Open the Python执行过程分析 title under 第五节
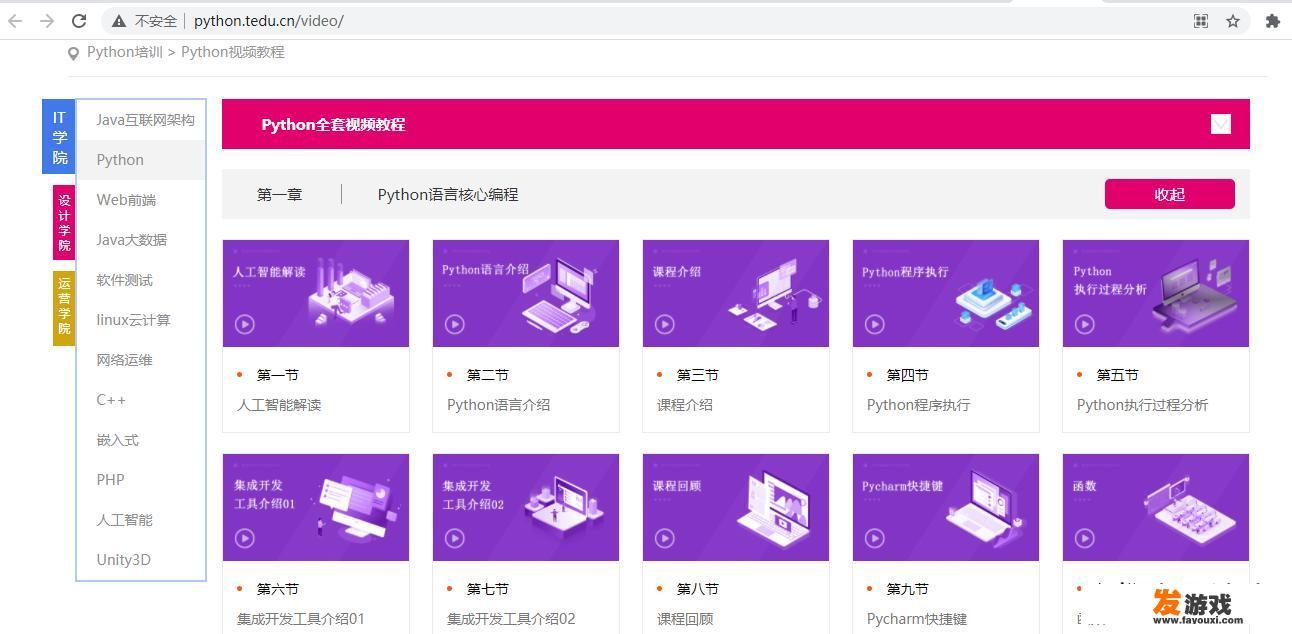Image resolution: width=1292 pixels, height=634 pixels. click(x=1142, y=405)
